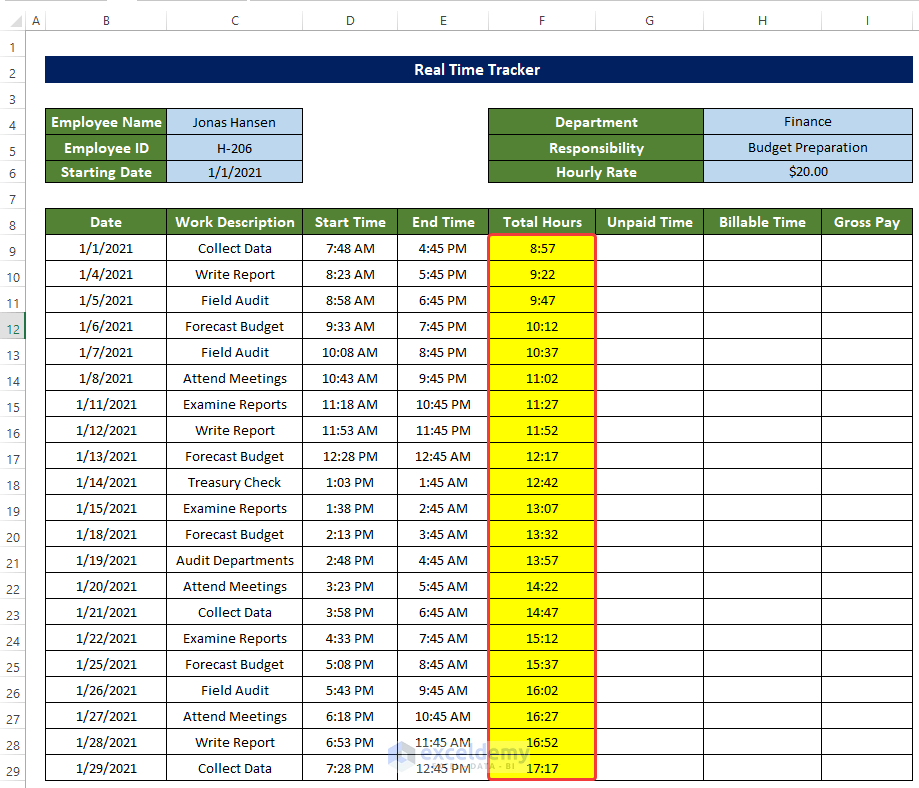Click the End Time header cell
The height and width of the screenshot is (788, 919).
[x=443, y=222]
